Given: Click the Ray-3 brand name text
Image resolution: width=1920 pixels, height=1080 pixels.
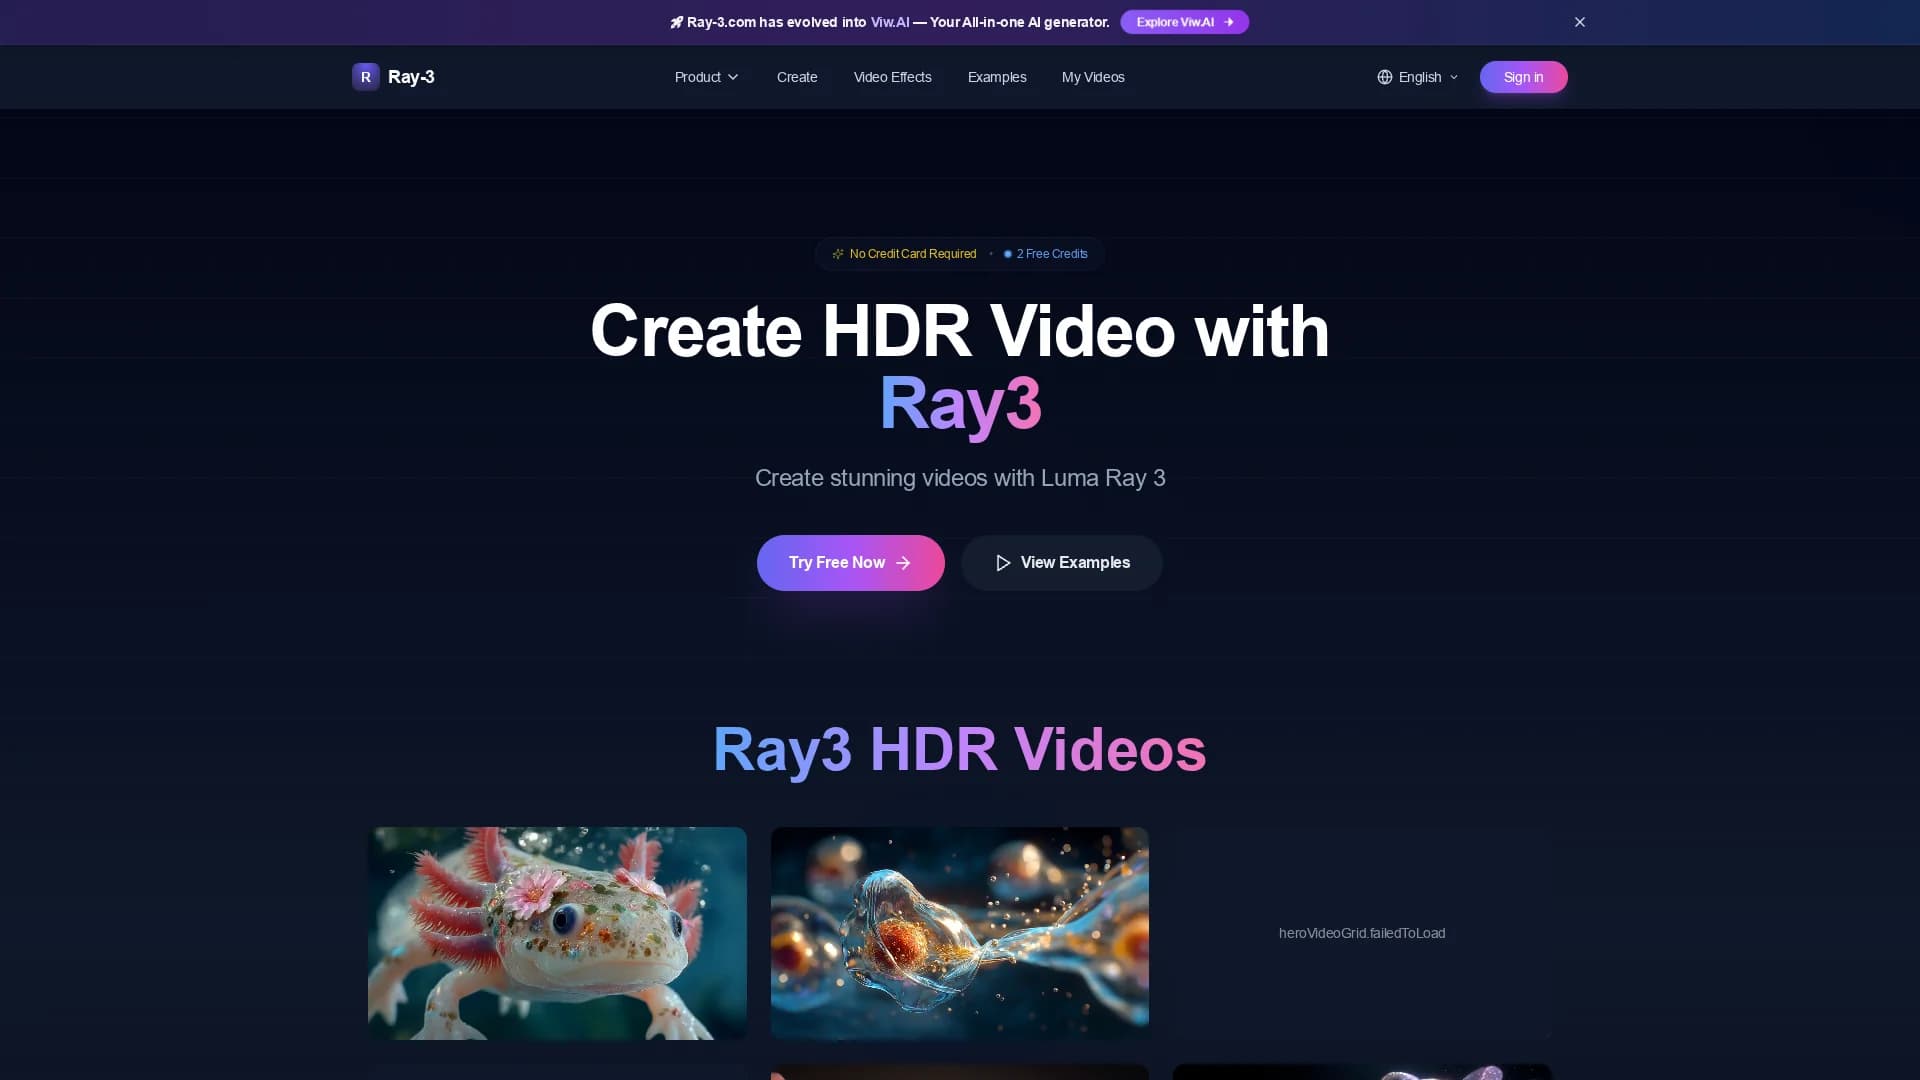Looking at the screenshot, I should tap(411, 77).
